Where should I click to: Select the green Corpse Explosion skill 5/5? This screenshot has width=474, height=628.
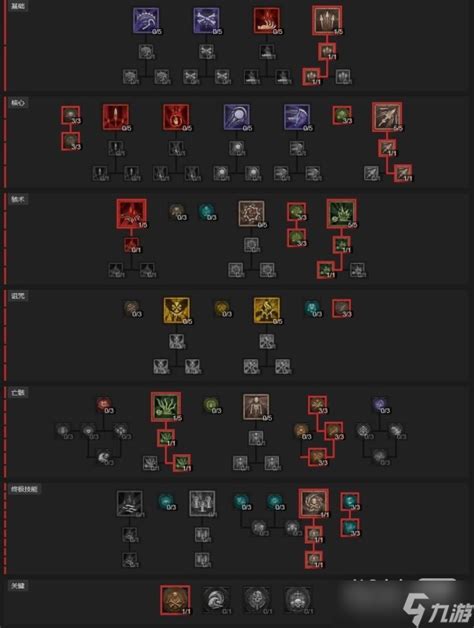[341, 213]
